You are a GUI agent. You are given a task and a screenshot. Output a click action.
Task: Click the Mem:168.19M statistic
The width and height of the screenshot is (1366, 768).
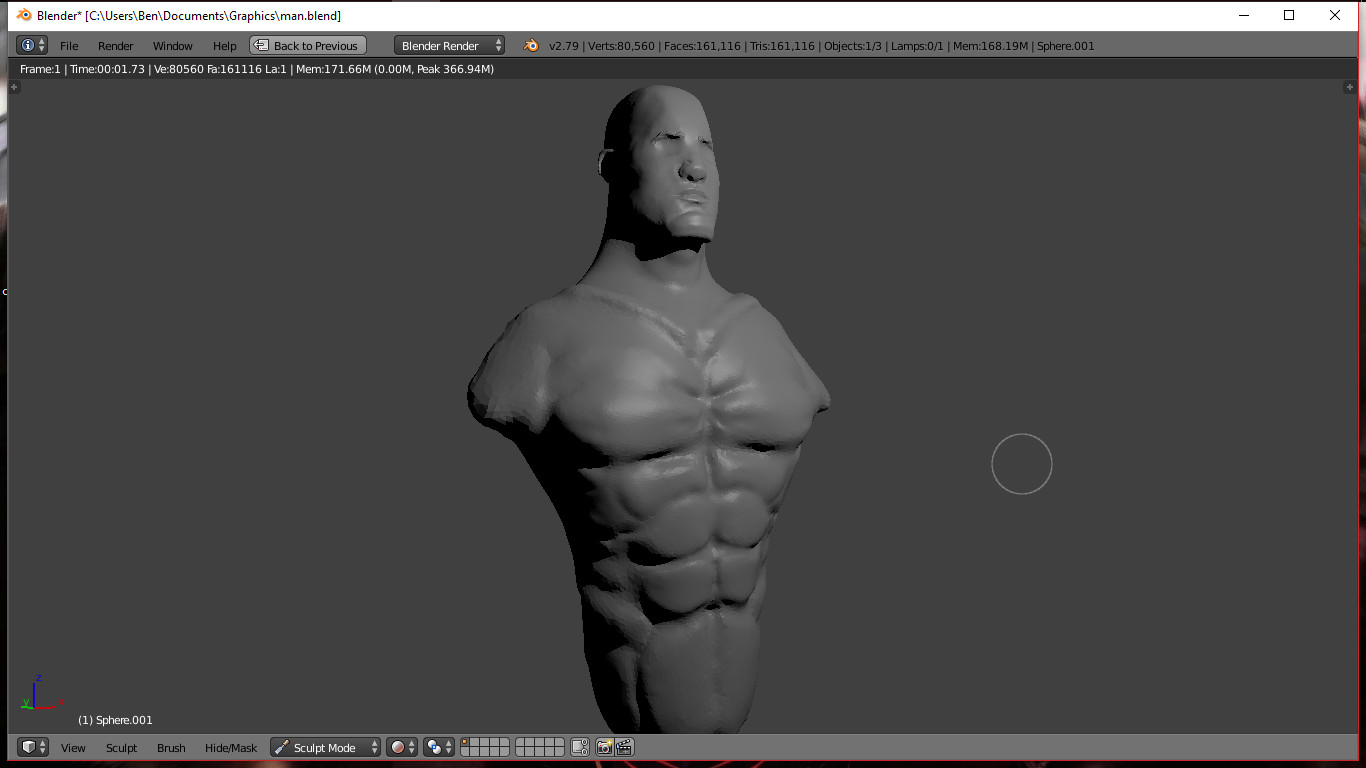tap(990, 46)
